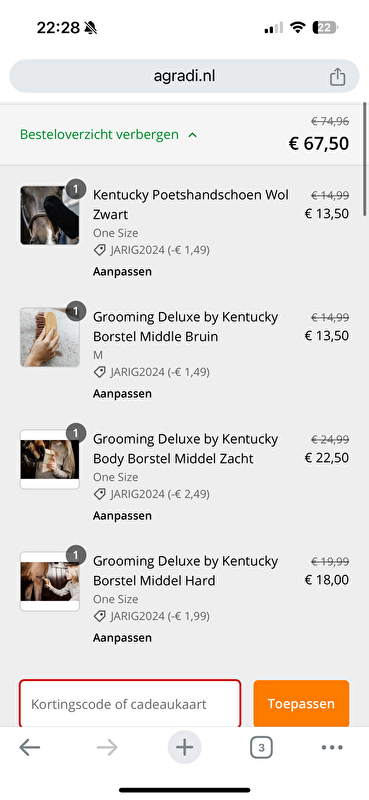
Task: Open the Body Borstel Middel Zacht thumbnail
Action: tap(50, 459)
